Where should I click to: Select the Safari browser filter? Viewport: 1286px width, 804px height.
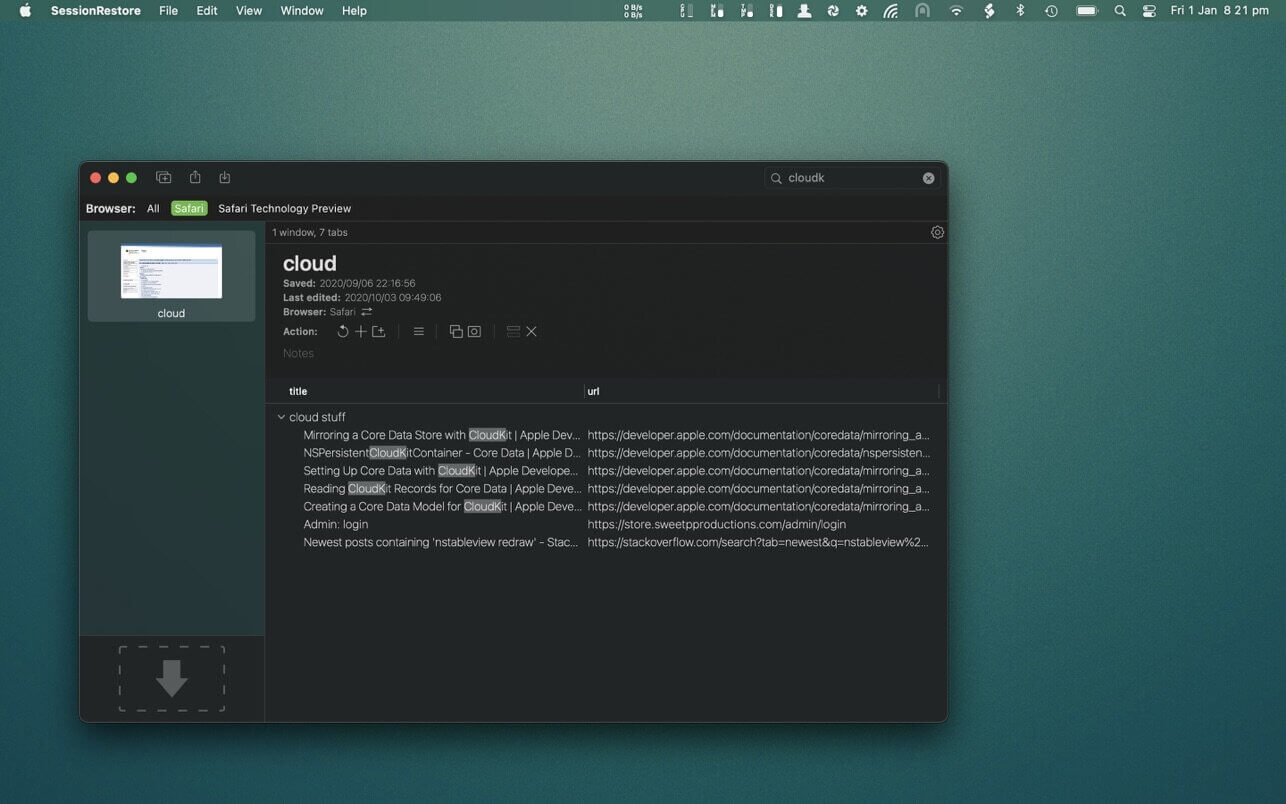189,209
